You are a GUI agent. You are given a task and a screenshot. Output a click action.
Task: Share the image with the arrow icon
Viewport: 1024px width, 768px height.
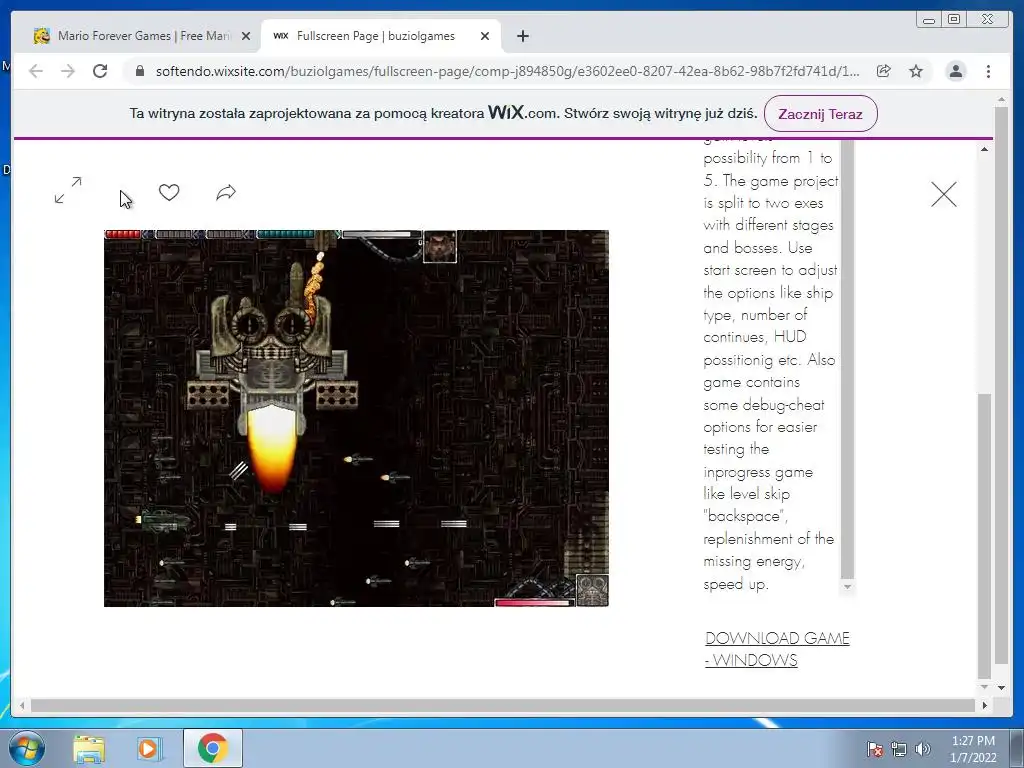(x=226, y=192)
